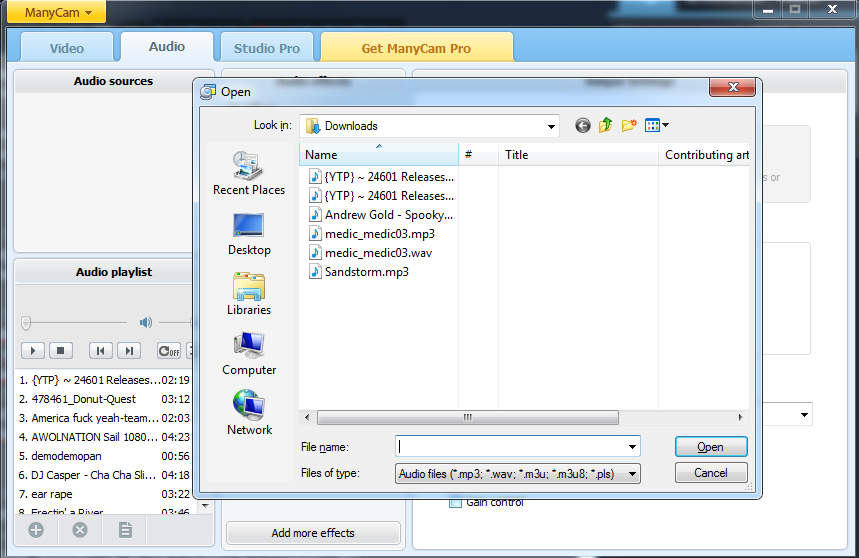859x558 pixels.
Task: Select playlist track AWOLNATION Sail 1080
Action: 104,437
